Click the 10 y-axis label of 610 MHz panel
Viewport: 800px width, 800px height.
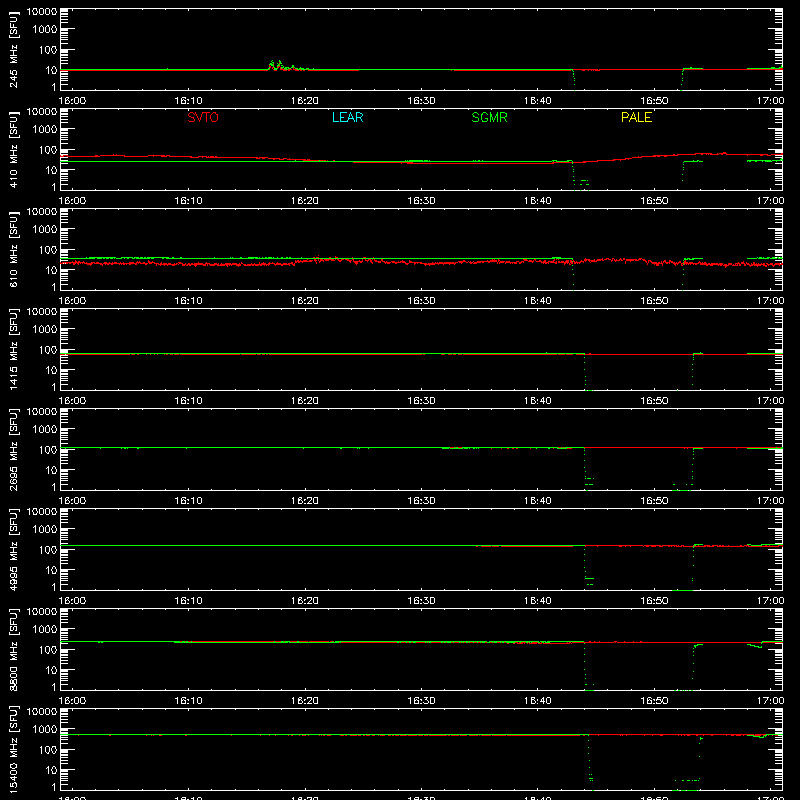coord(51,270)
